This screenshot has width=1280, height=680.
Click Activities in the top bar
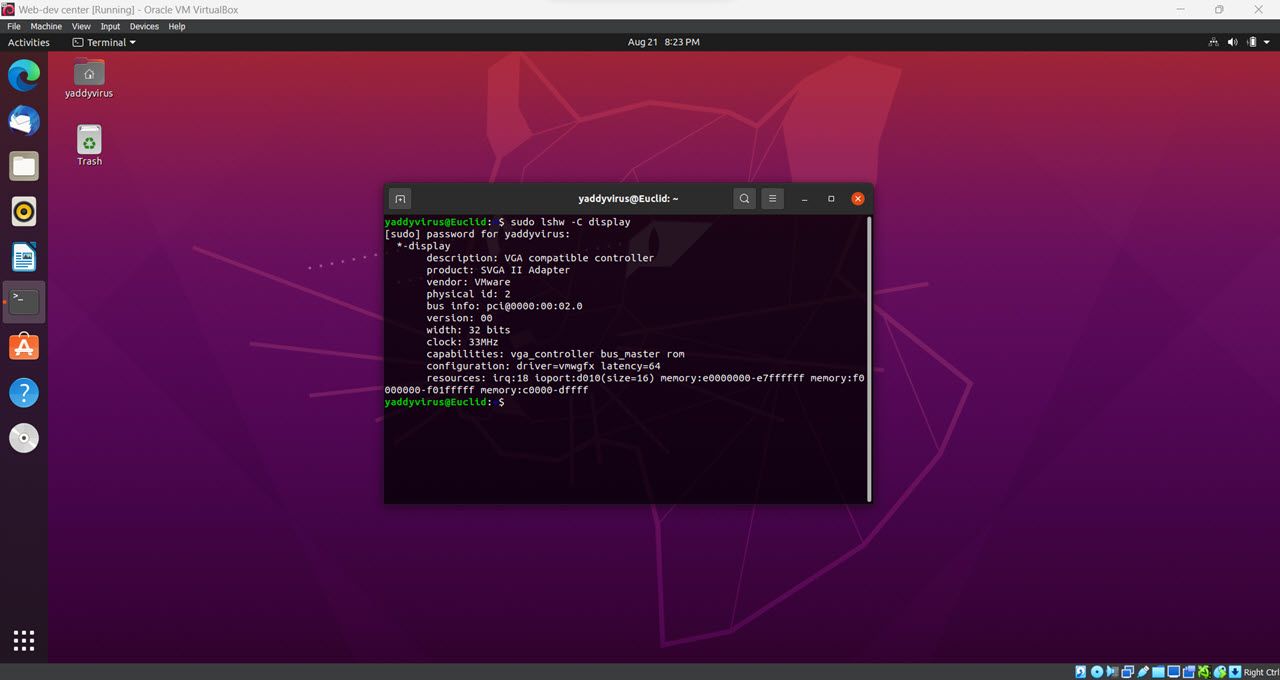coord(28,42)
